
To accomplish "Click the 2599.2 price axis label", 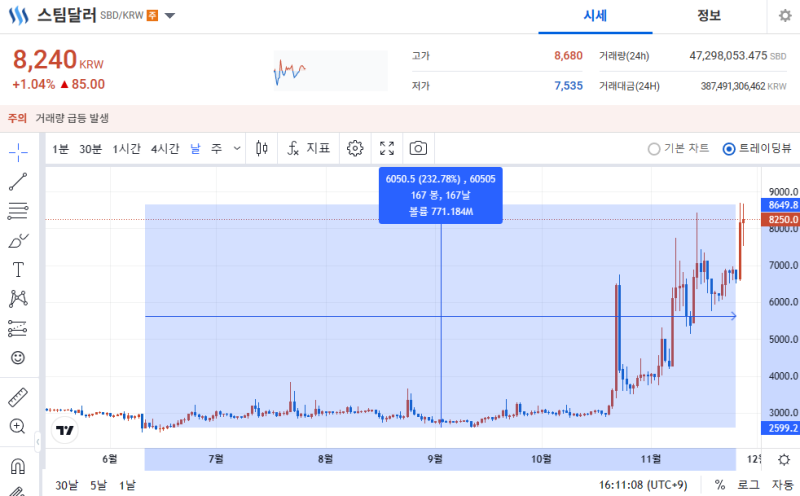I will point(780,428).
